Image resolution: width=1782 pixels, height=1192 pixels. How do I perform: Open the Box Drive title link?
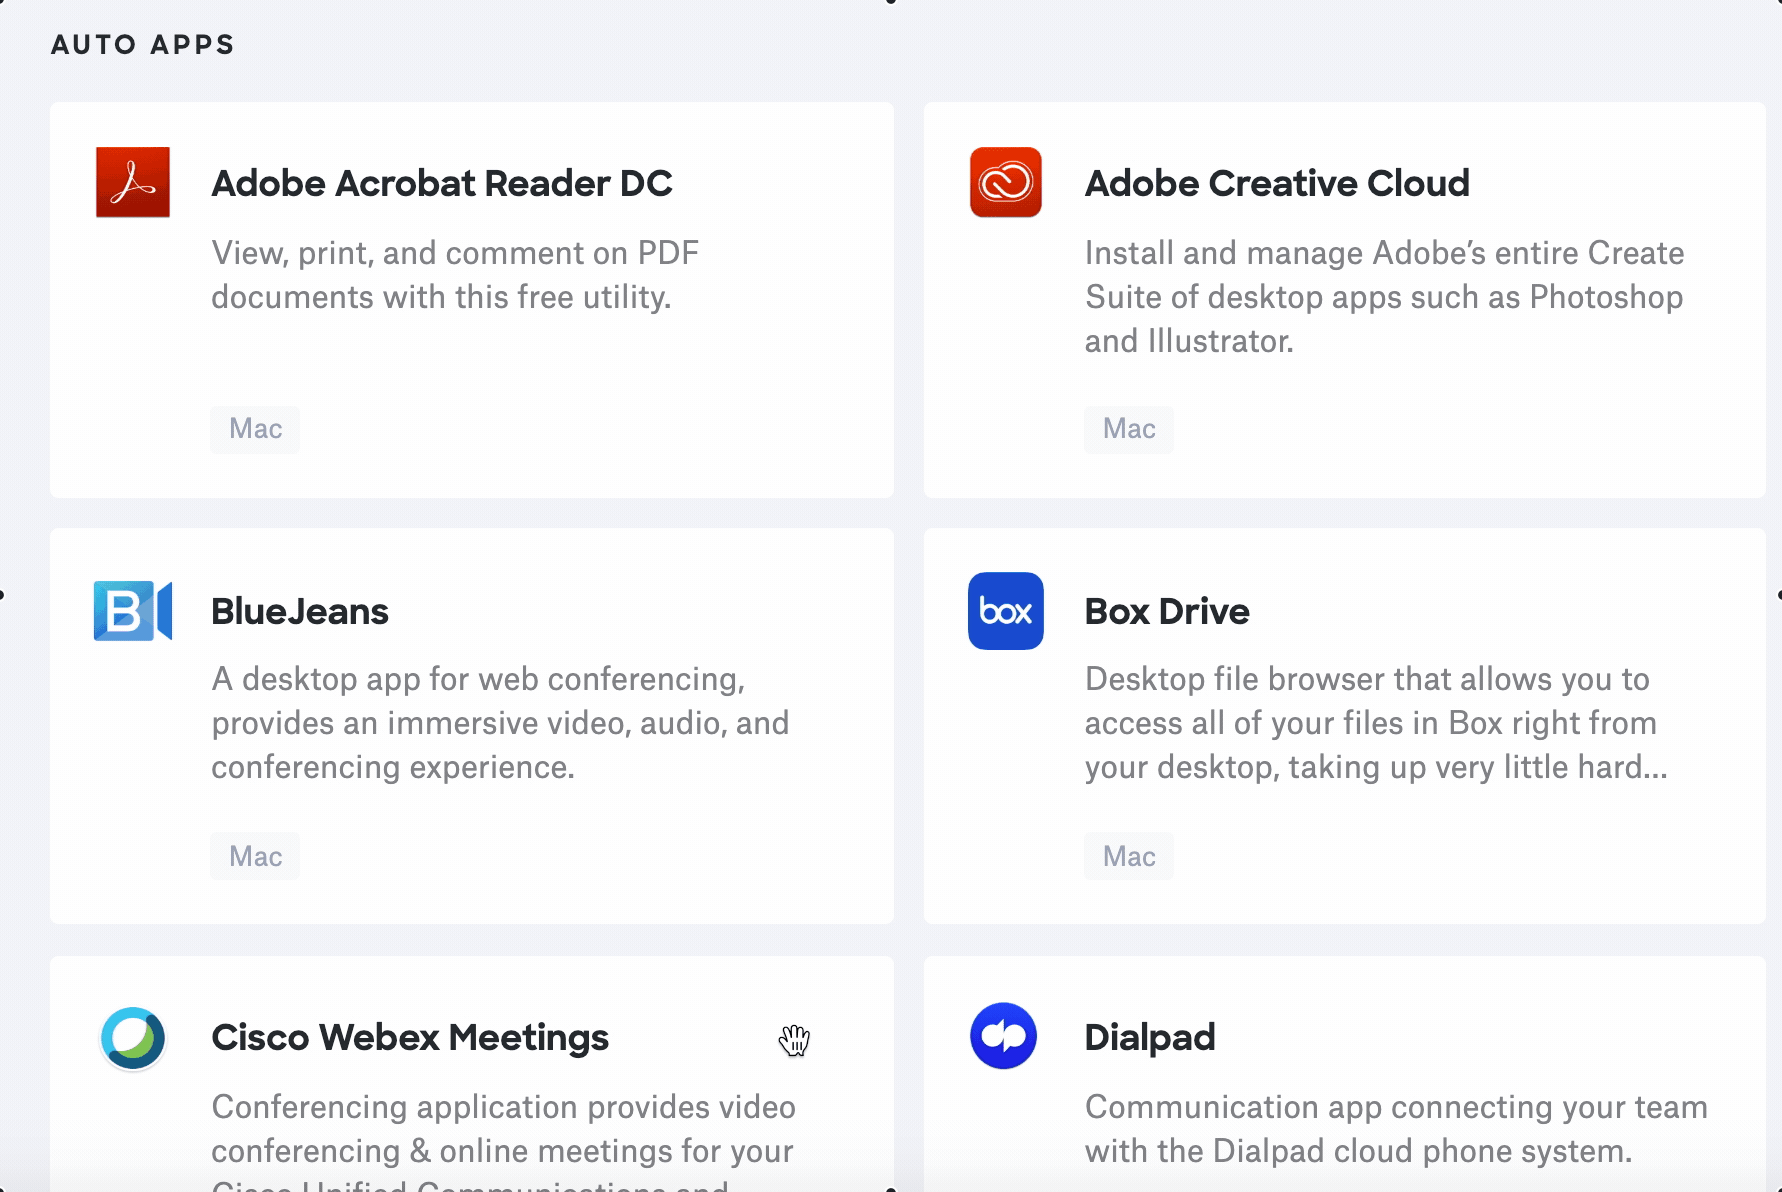[1167, 612]
